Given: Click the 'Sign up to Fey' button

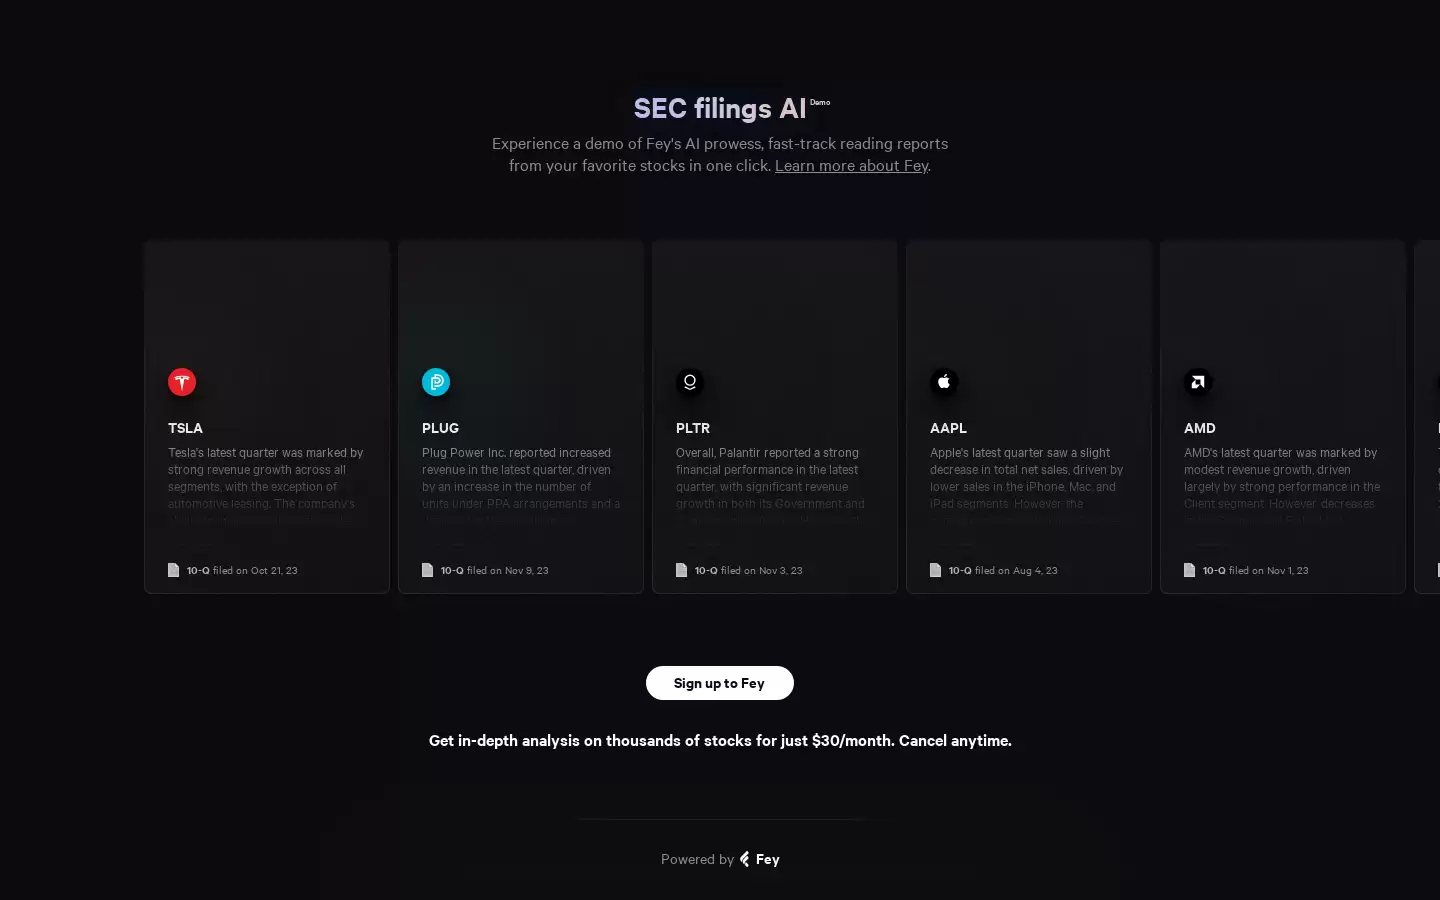Looking at the screenshot, I should pos(719,683).
